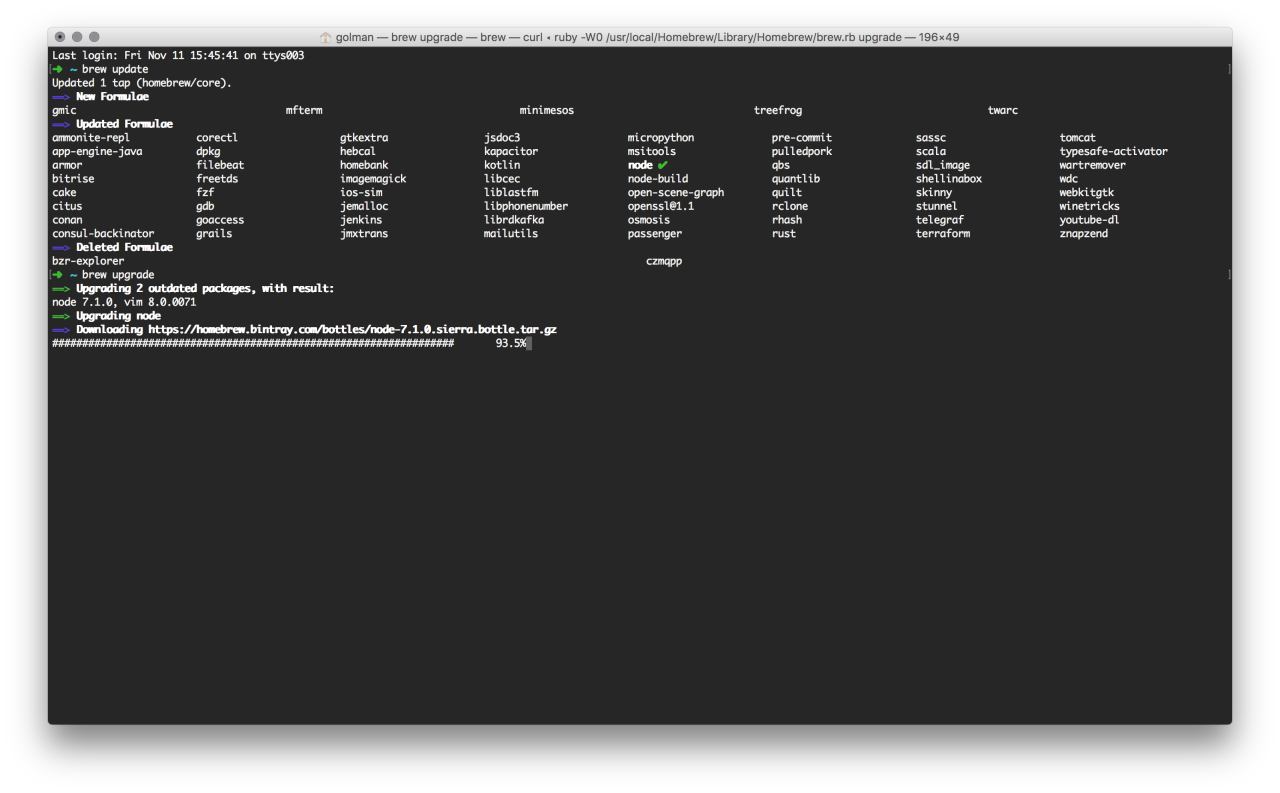Select the 'goaccess' formula
The height and width of the screenshot is (793, 1280).
(x=220, y=220)
